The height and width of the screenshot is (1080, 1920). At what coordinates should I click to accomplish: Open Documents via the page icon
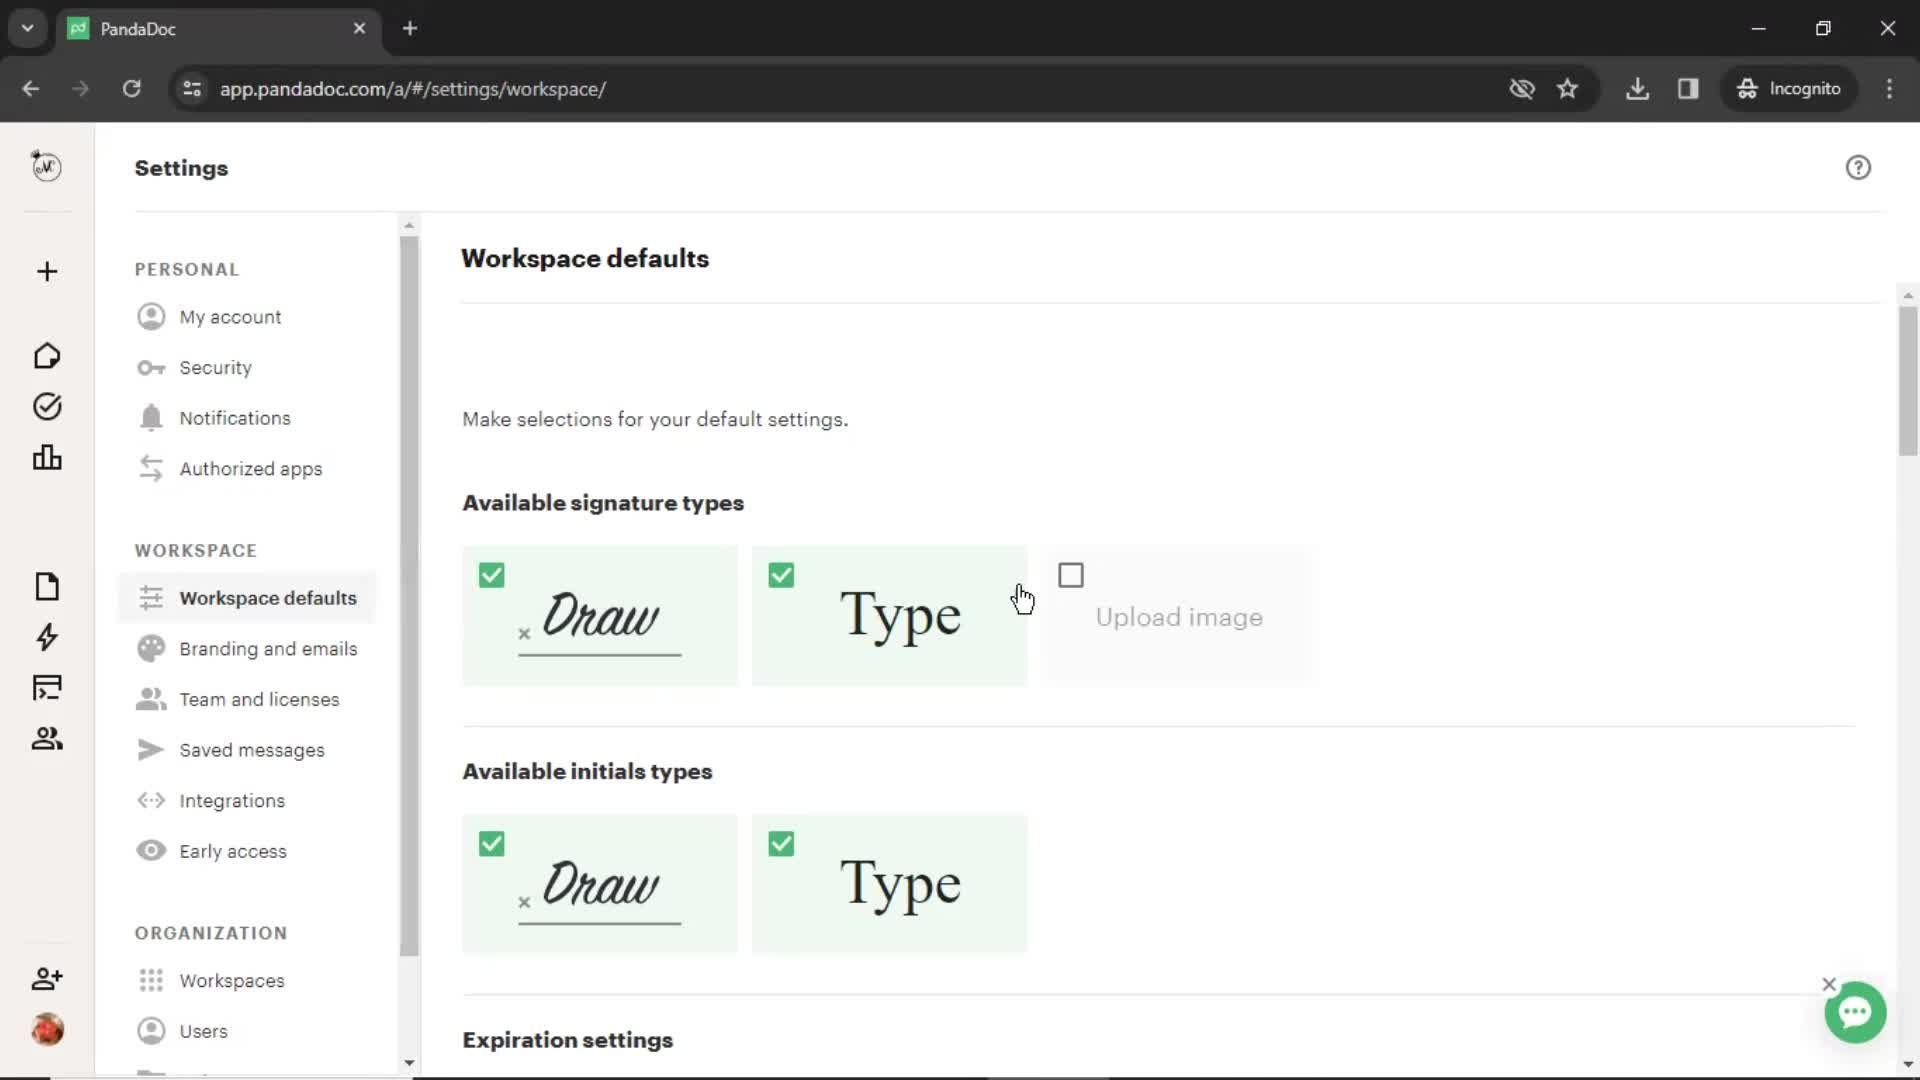(47, 586)
